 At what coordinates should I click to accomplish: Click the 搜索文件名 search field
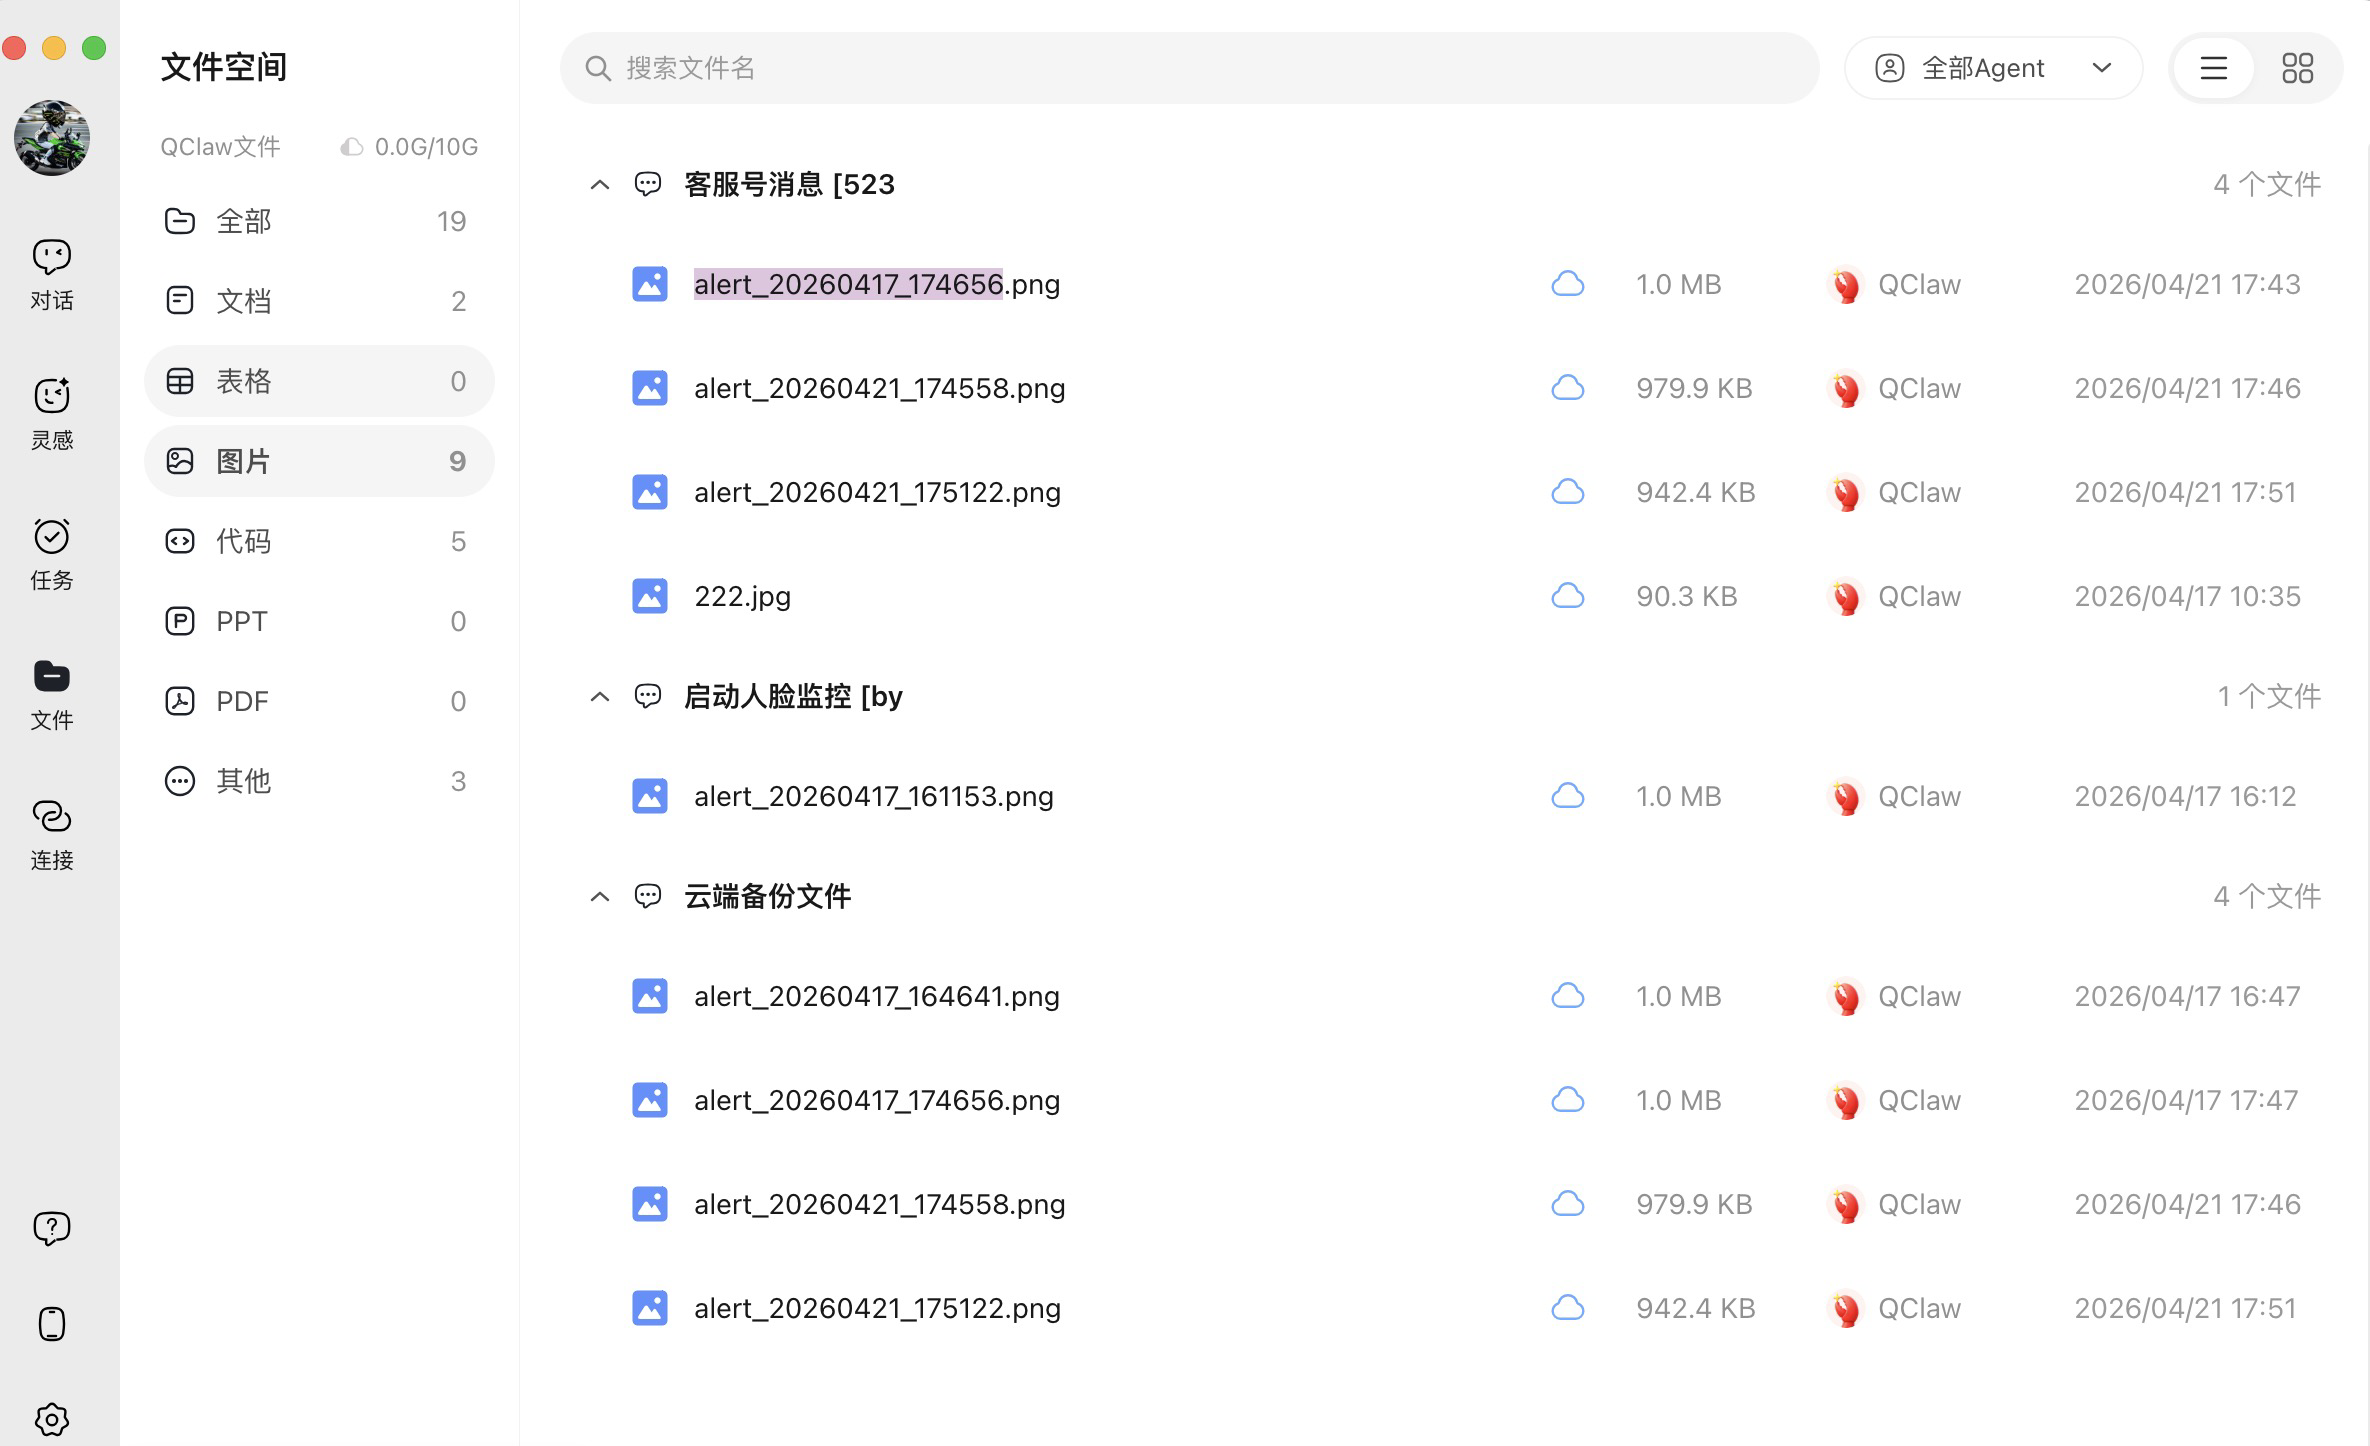tap(1188, 68)
